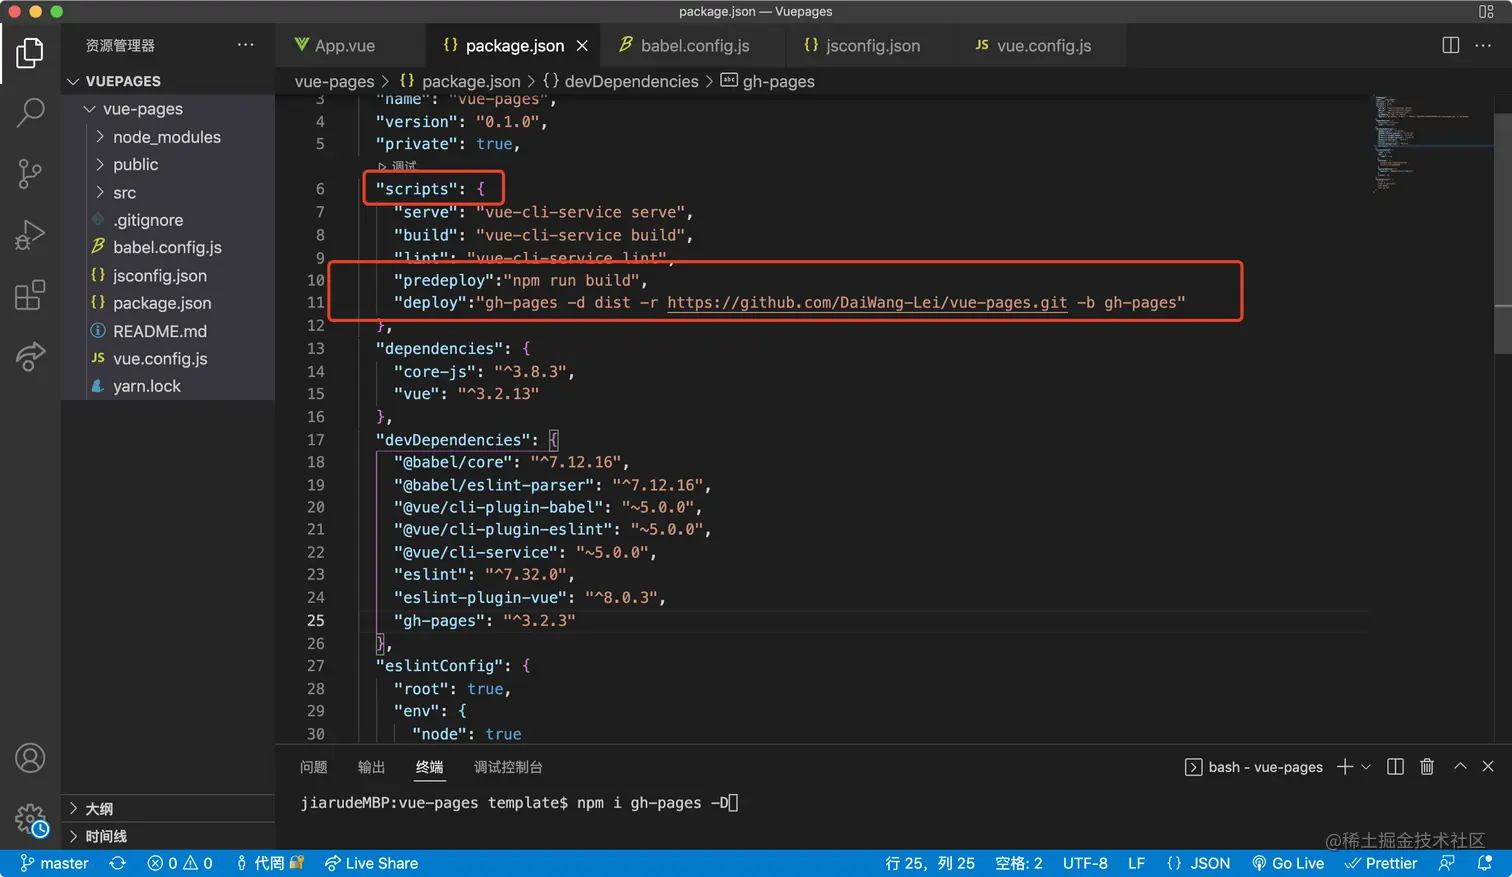Open the 调试控制台 panel tab

coord(508,767)
